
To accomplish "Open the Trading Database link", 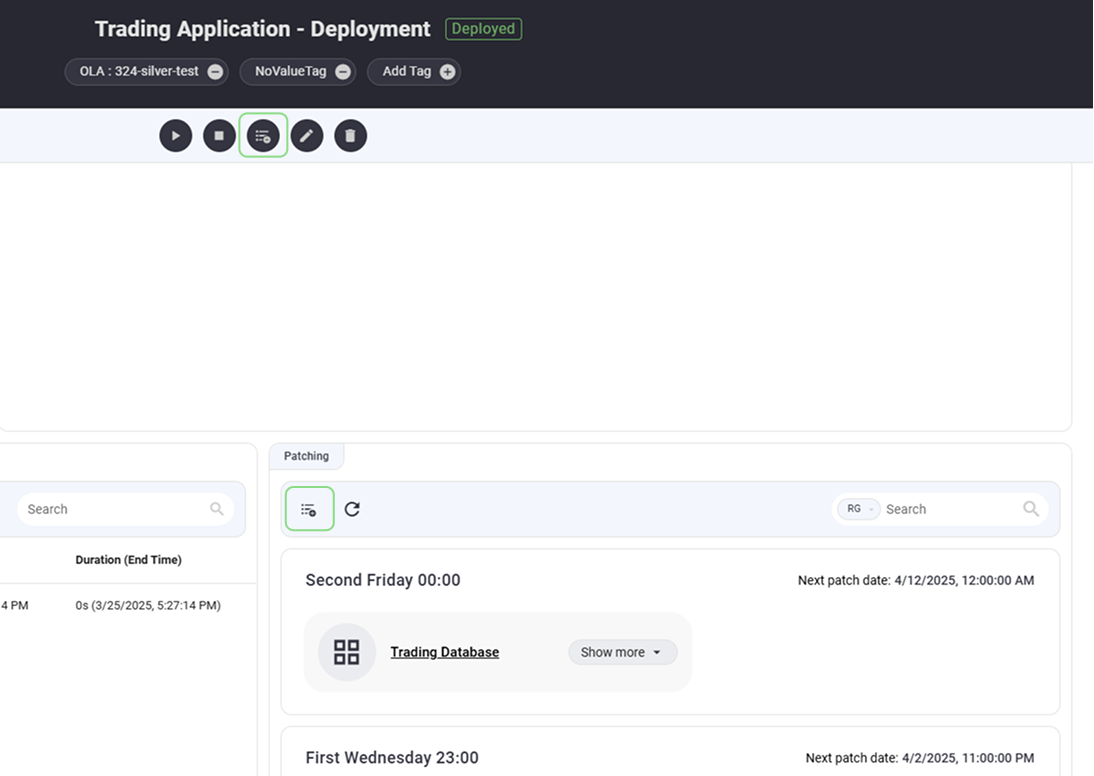I will pyautogui.click(x=444, y=652).
